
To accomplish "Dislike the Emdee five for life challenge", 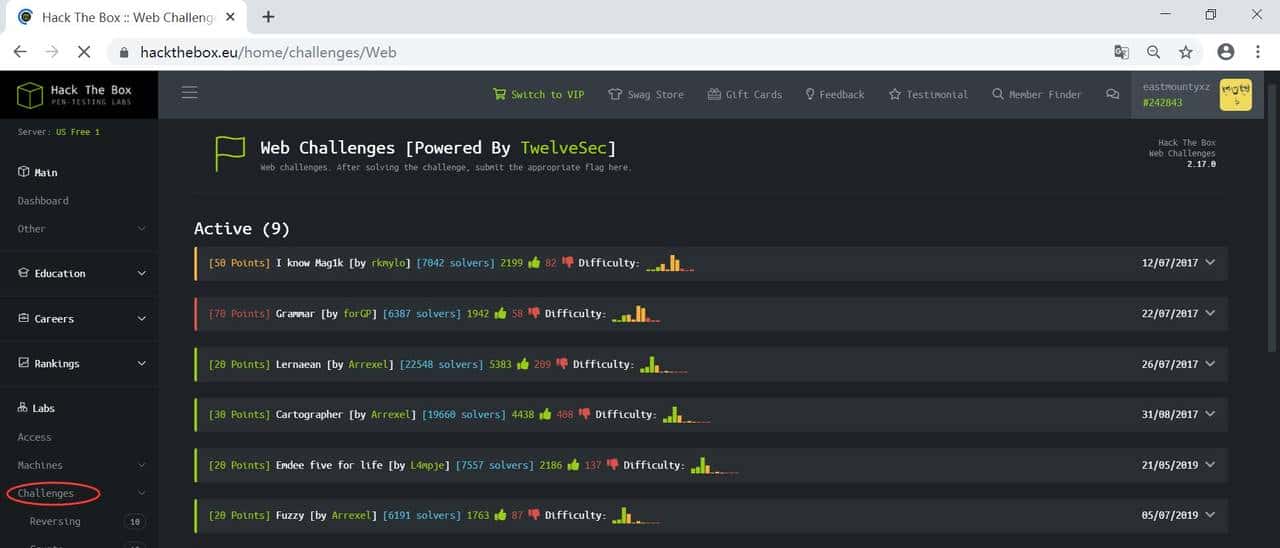I will coord(612,466).
